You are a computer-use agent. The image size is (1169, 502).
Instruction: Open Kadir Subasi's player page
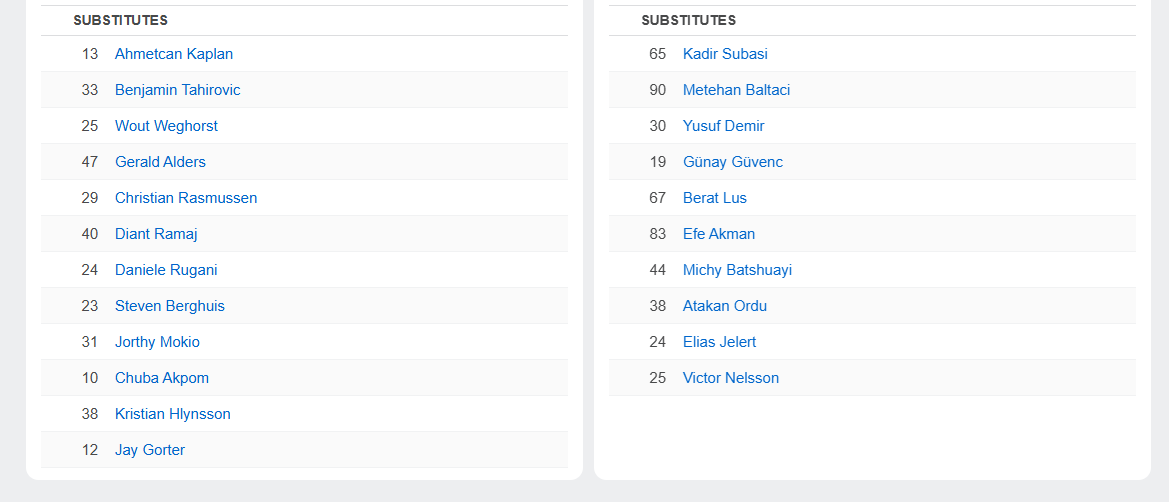click(725, 54)
